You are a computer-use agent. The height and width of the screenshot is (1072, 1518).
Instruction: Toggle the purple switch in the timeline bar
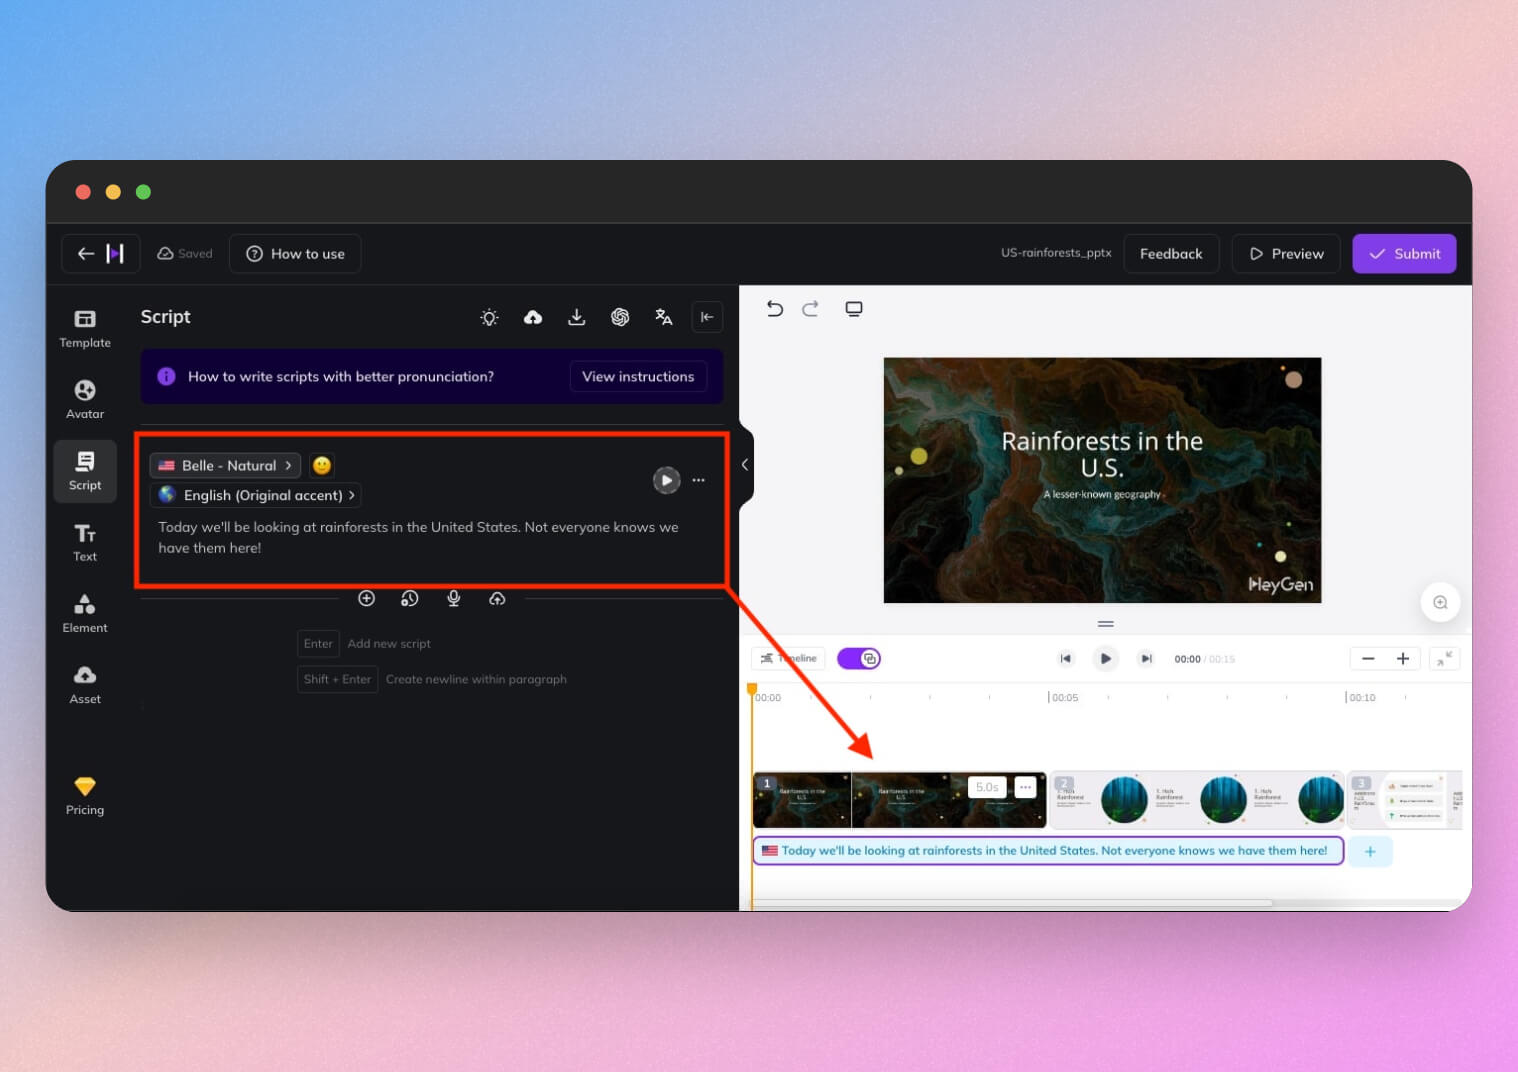click(858, 658)
